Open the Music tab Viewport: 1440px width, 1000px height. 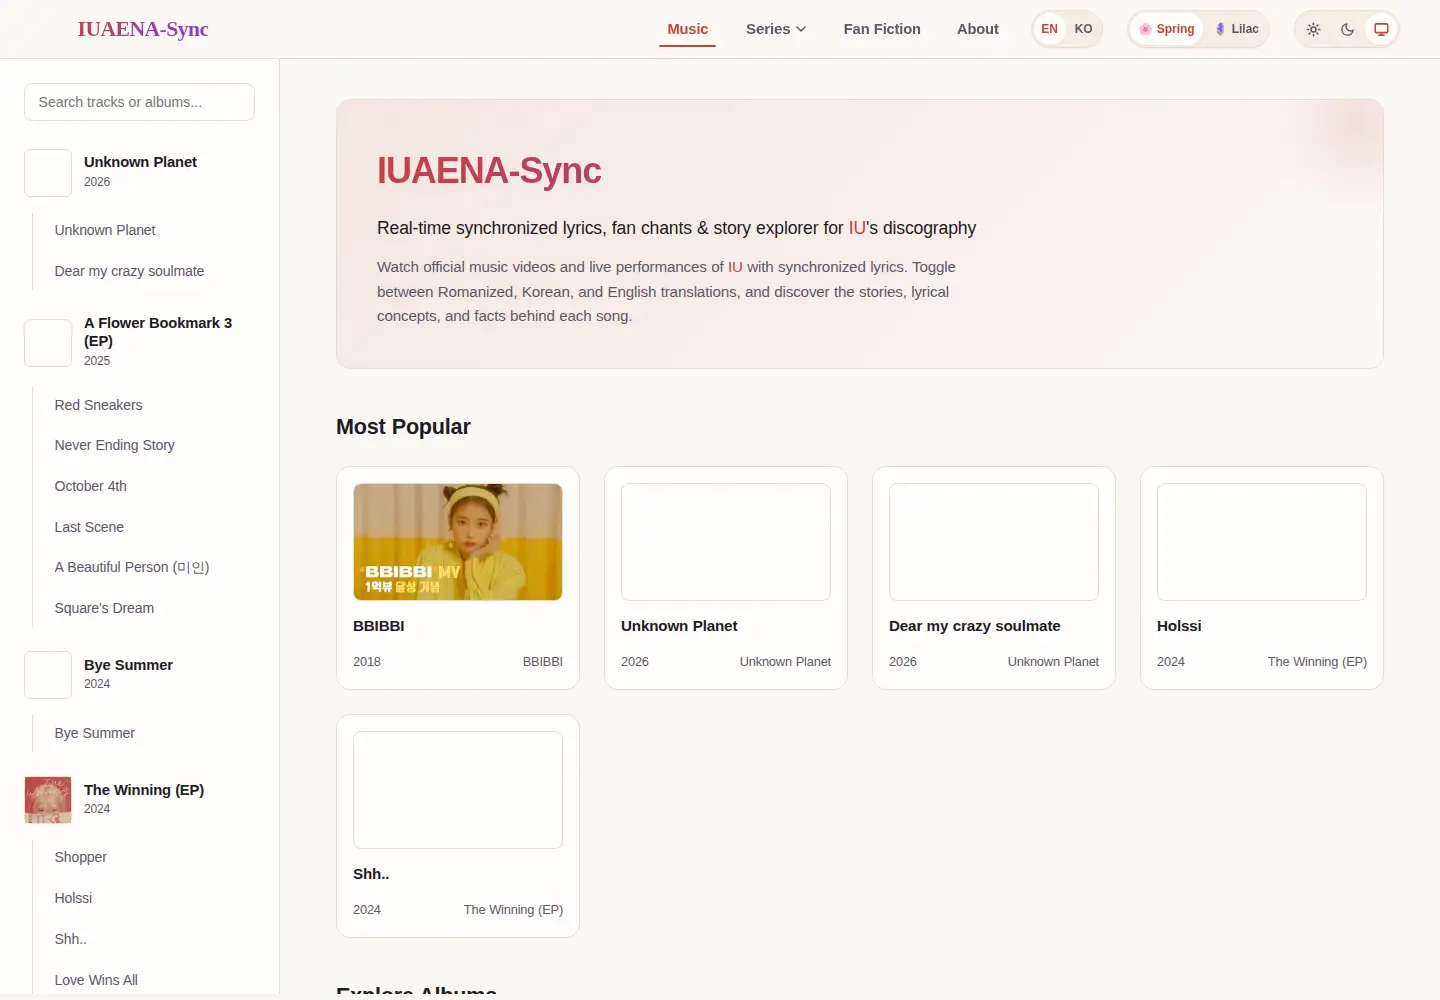[x=688, y=29]
